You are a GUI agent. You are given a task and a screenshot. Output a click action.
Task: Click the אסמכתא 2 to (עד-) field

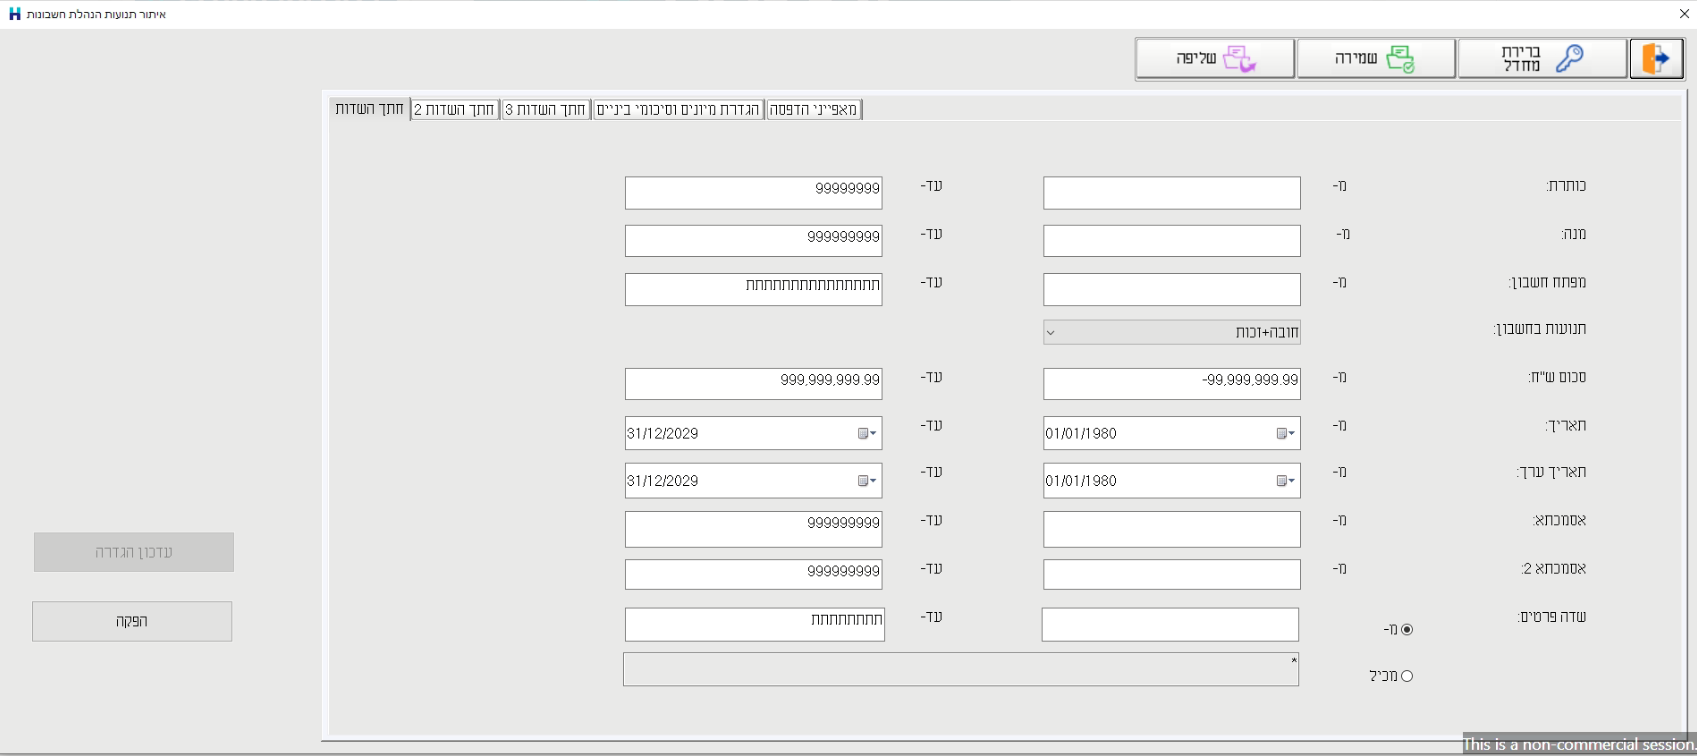[754, 574]
